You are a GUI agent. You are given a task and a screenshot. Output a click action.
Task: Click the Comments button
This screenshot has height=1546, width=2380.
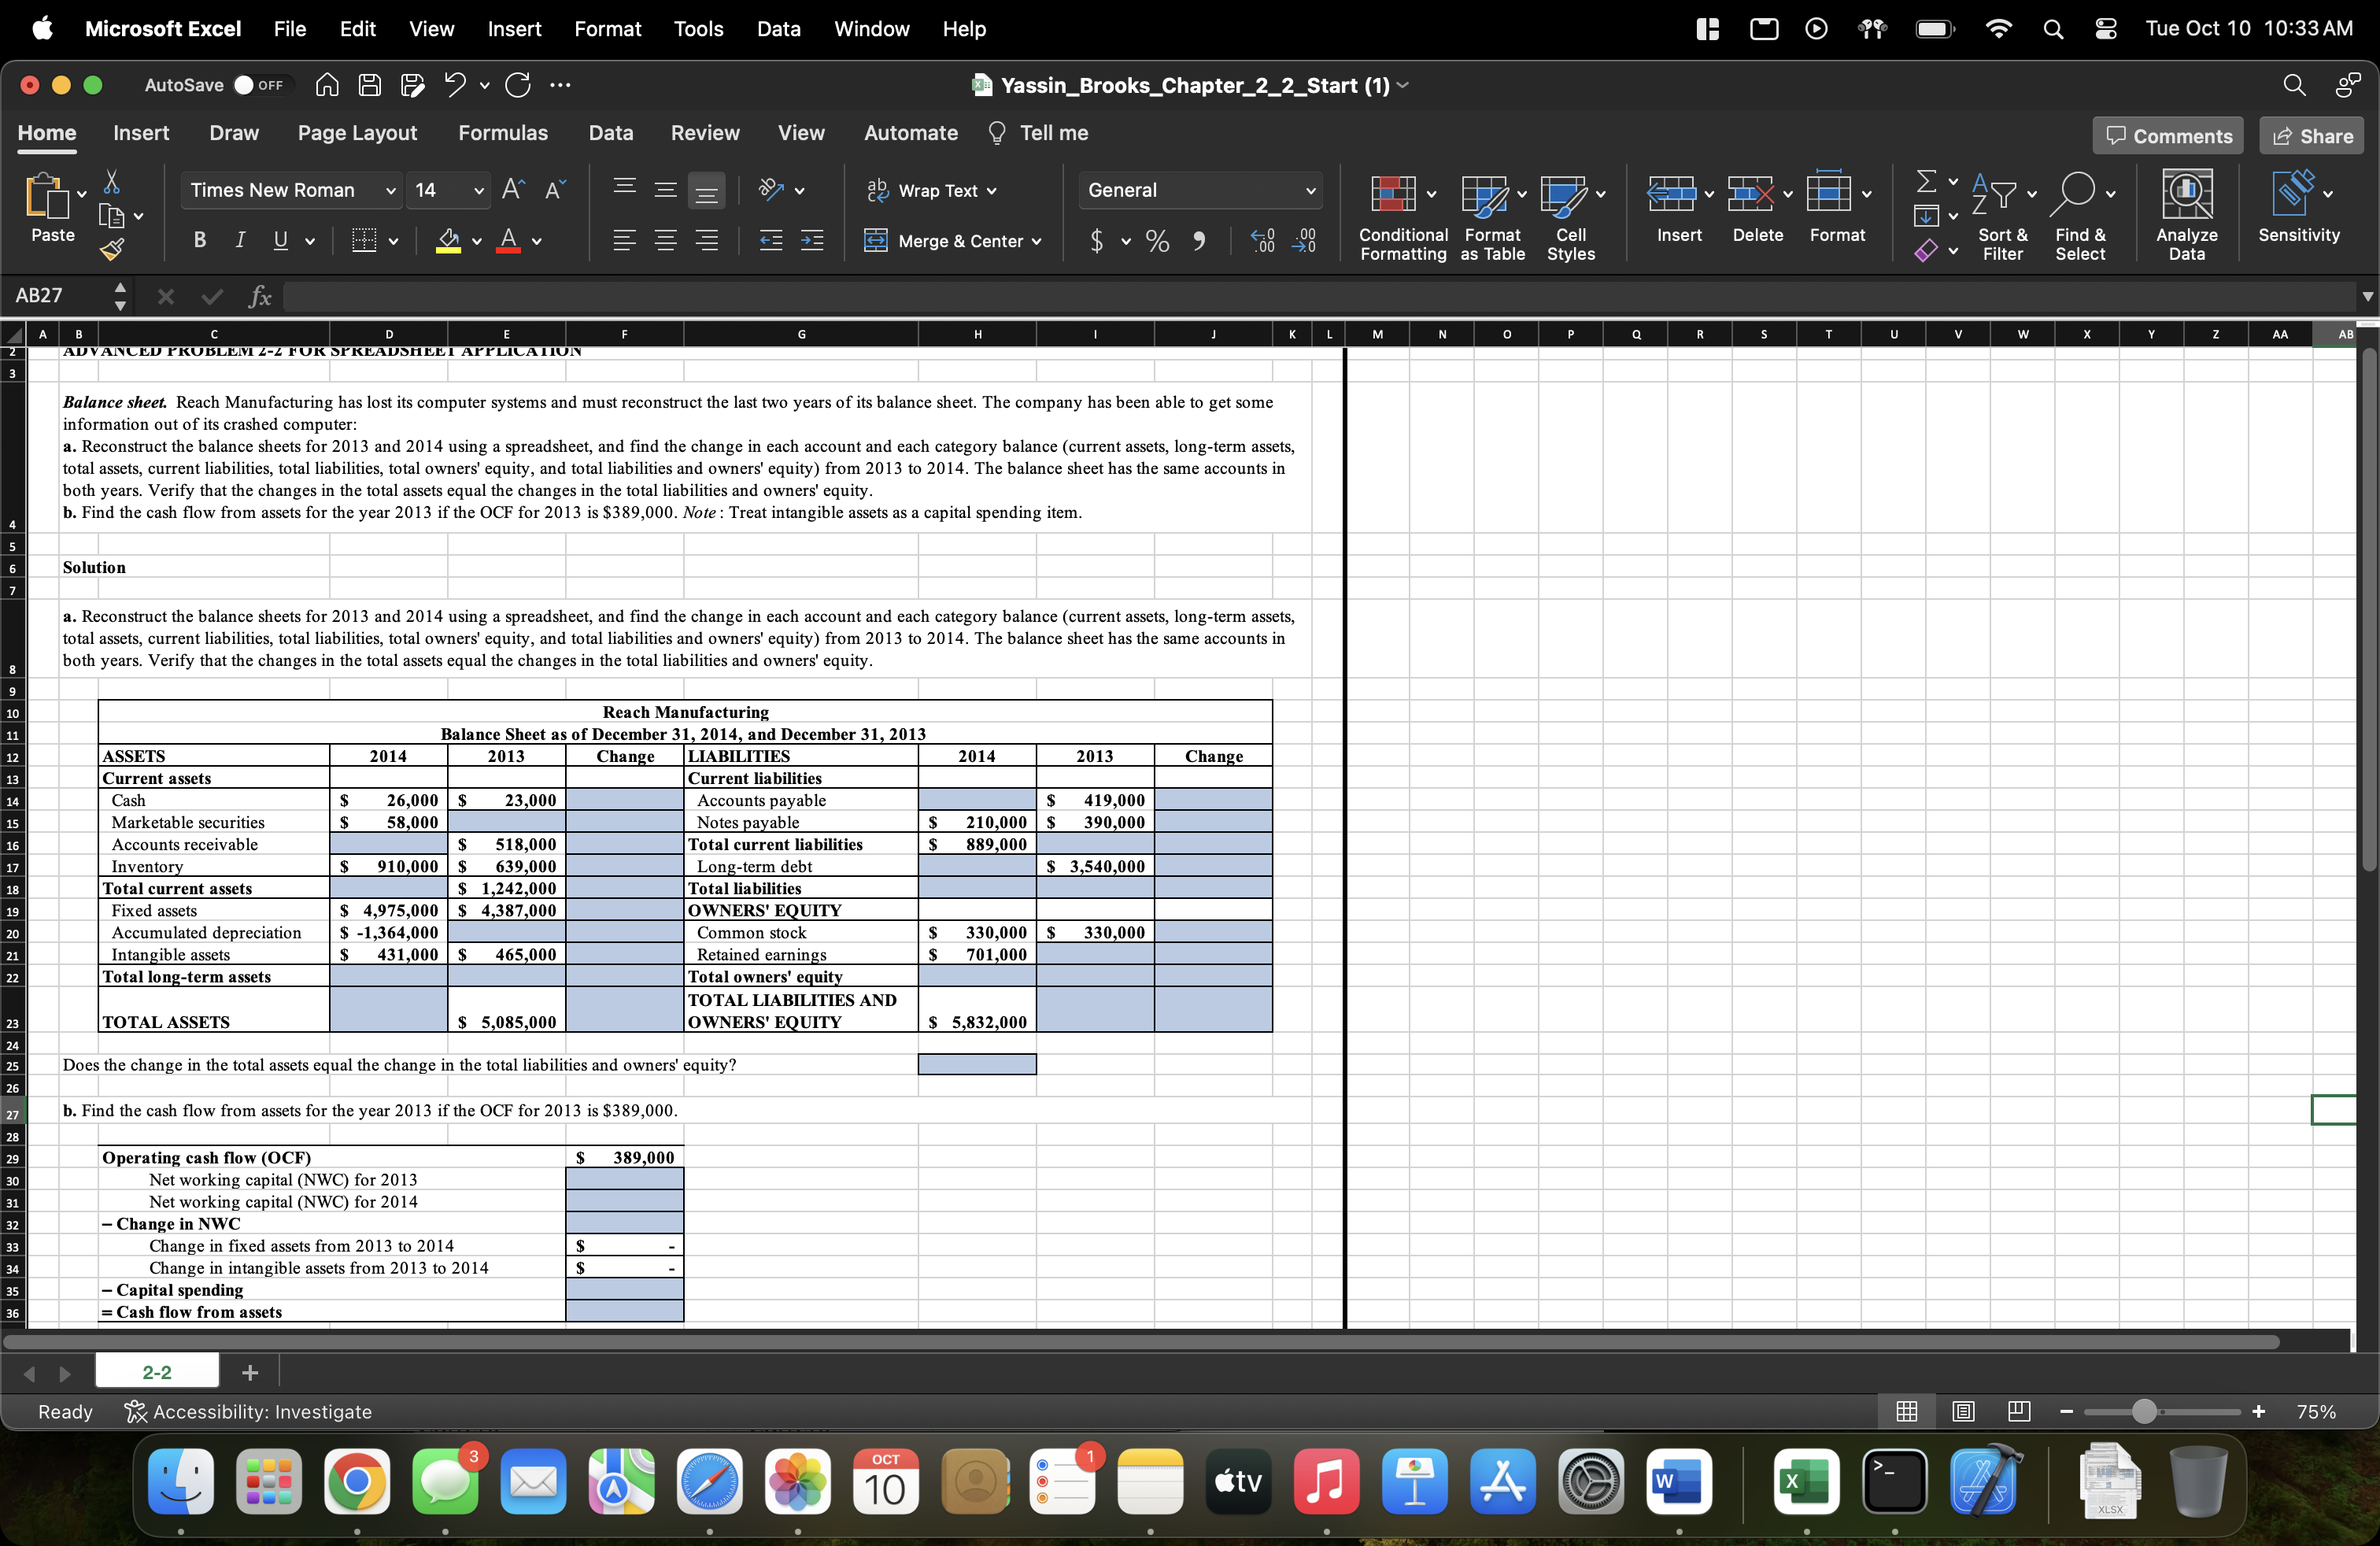[2167, 136]
